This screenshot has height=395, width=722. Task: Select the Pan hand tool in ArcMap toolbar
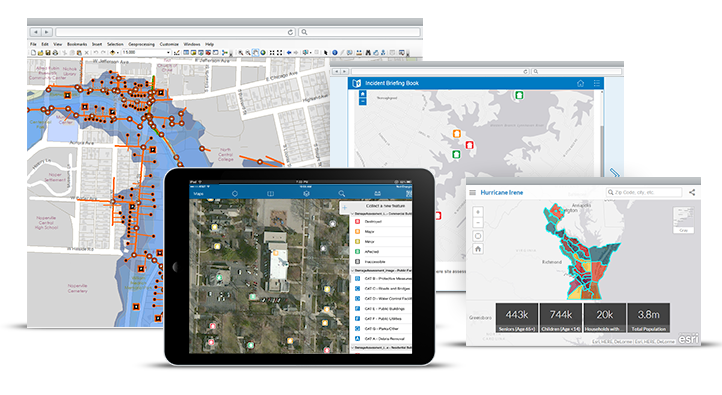(255, 52)
